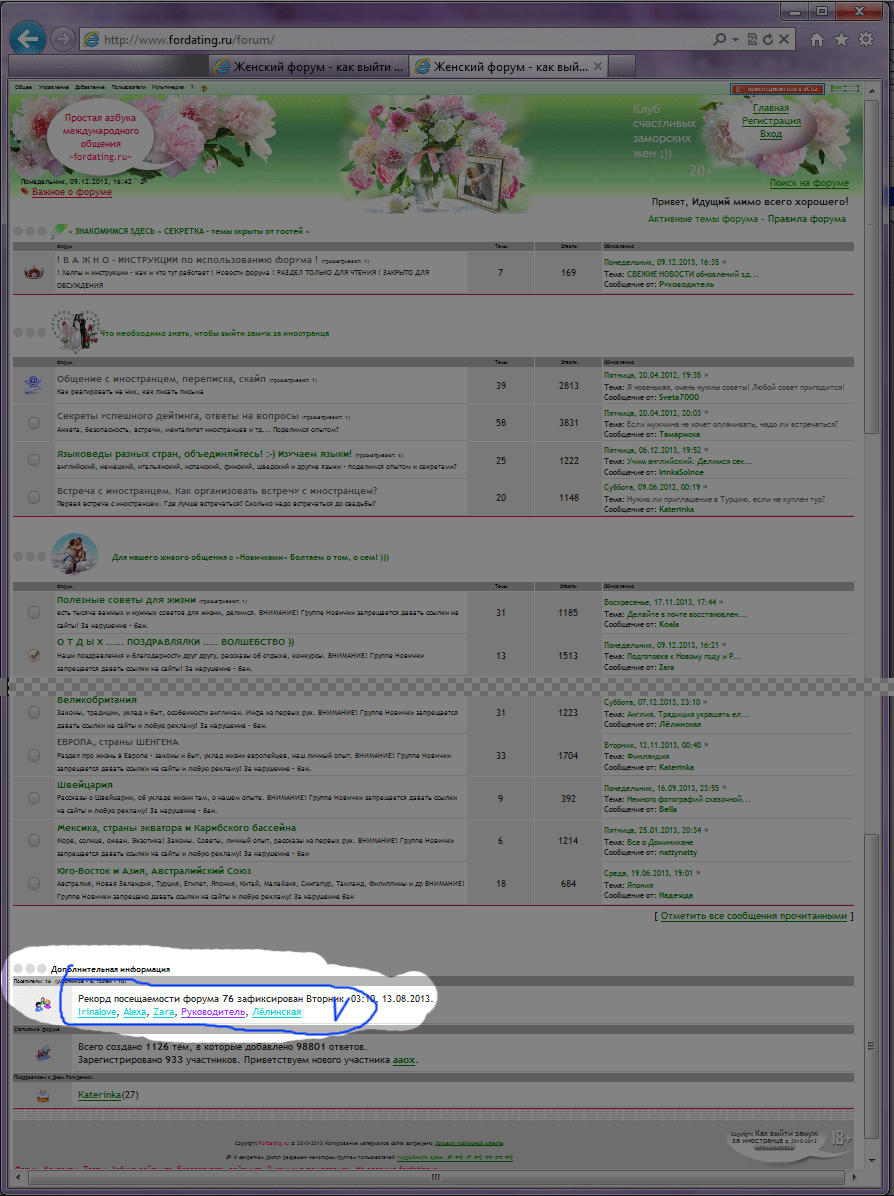Open the Регистрация link
The width and height of the screenshot is (894, 1196).
[x=771, y=121]
